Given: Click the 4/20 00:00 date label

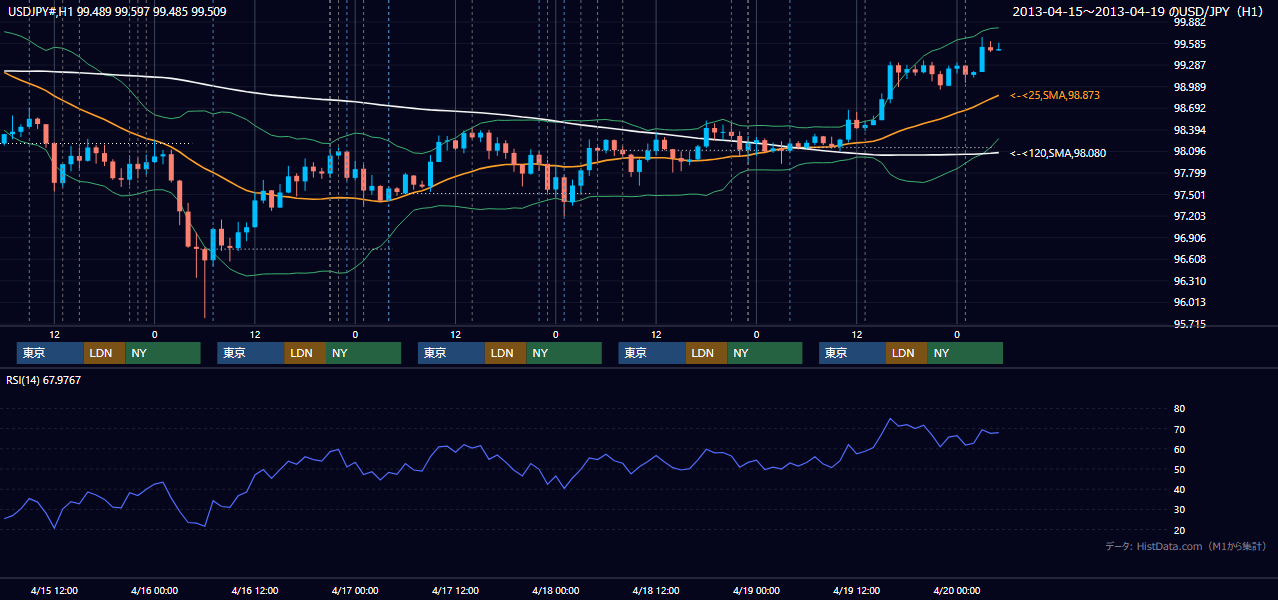Looking at the screenshot, I should (956, 591).
